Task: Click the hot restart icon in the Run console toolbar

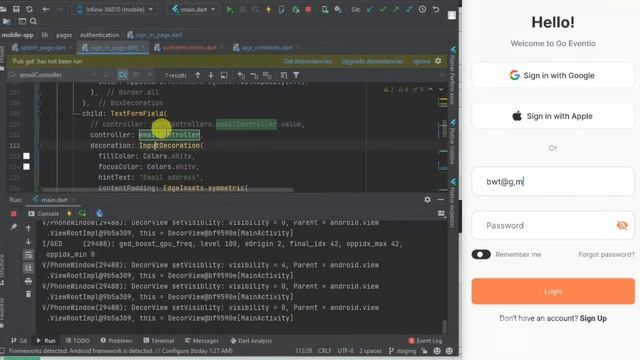Action: coord(82,213)
